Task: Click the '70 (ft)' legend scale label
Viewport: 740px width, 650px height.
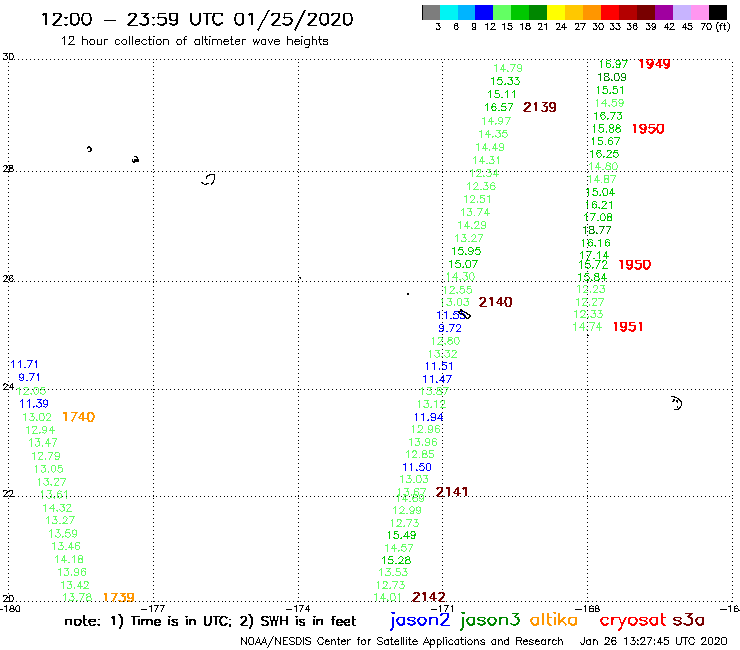Action: [715, 26]
